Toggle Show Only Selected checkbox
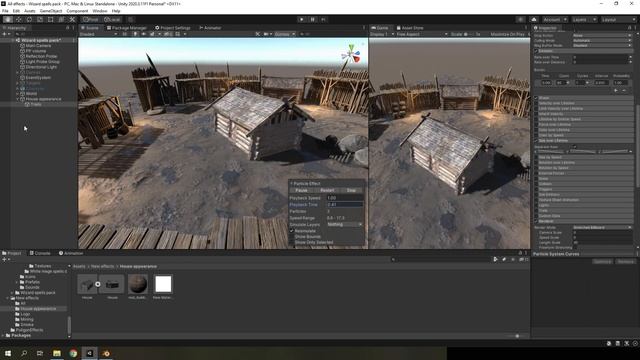This screenshot has width=640, height=360. point(292,242)
